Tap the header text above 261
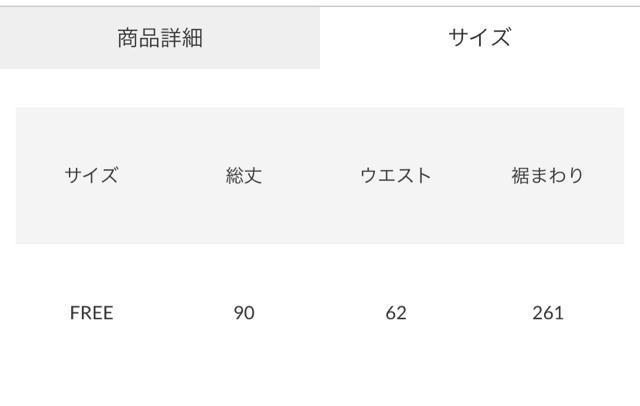The image size is (640, 406). 548,176
